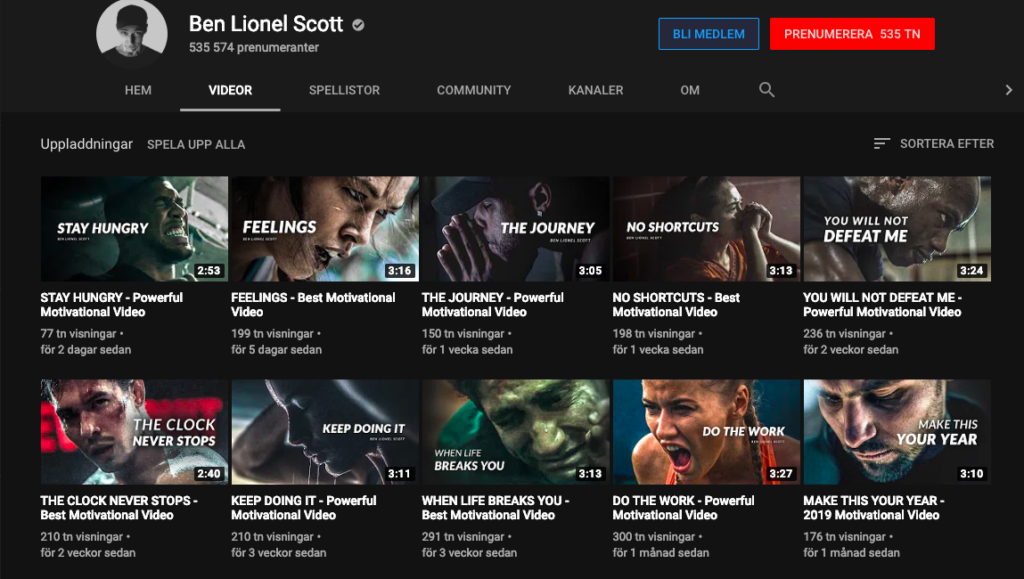Viewport: 1024px width, 579px height.
Task: Click the verified checkmark badge beside Ben Lionel Scott
Action: coord(358,25)
